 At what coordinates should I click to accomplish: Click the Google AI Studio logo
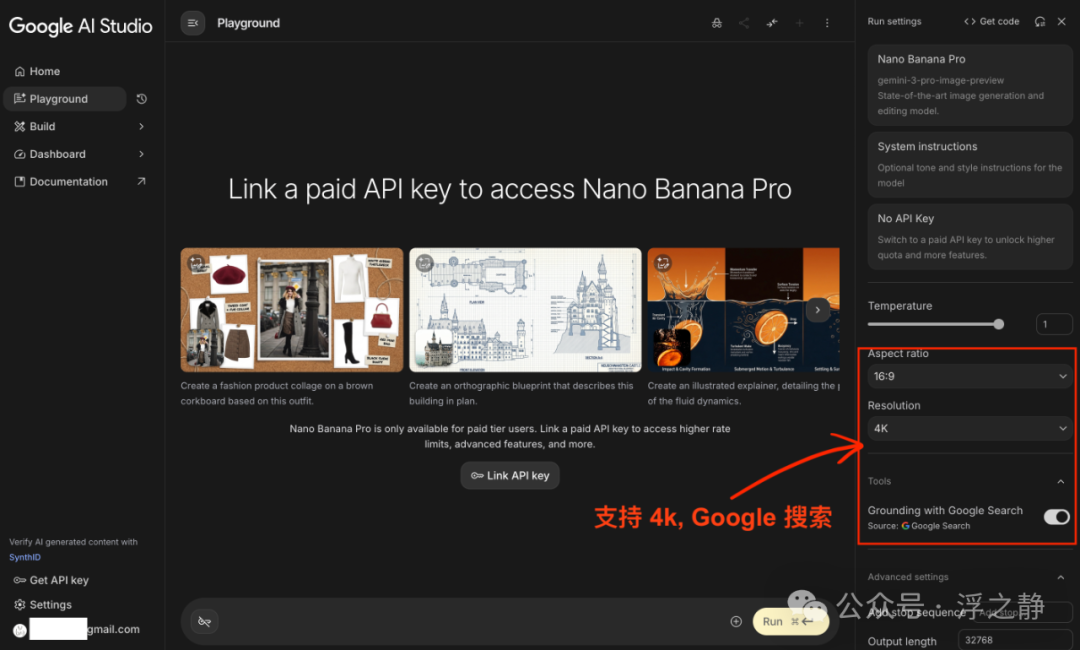[81, 26]
